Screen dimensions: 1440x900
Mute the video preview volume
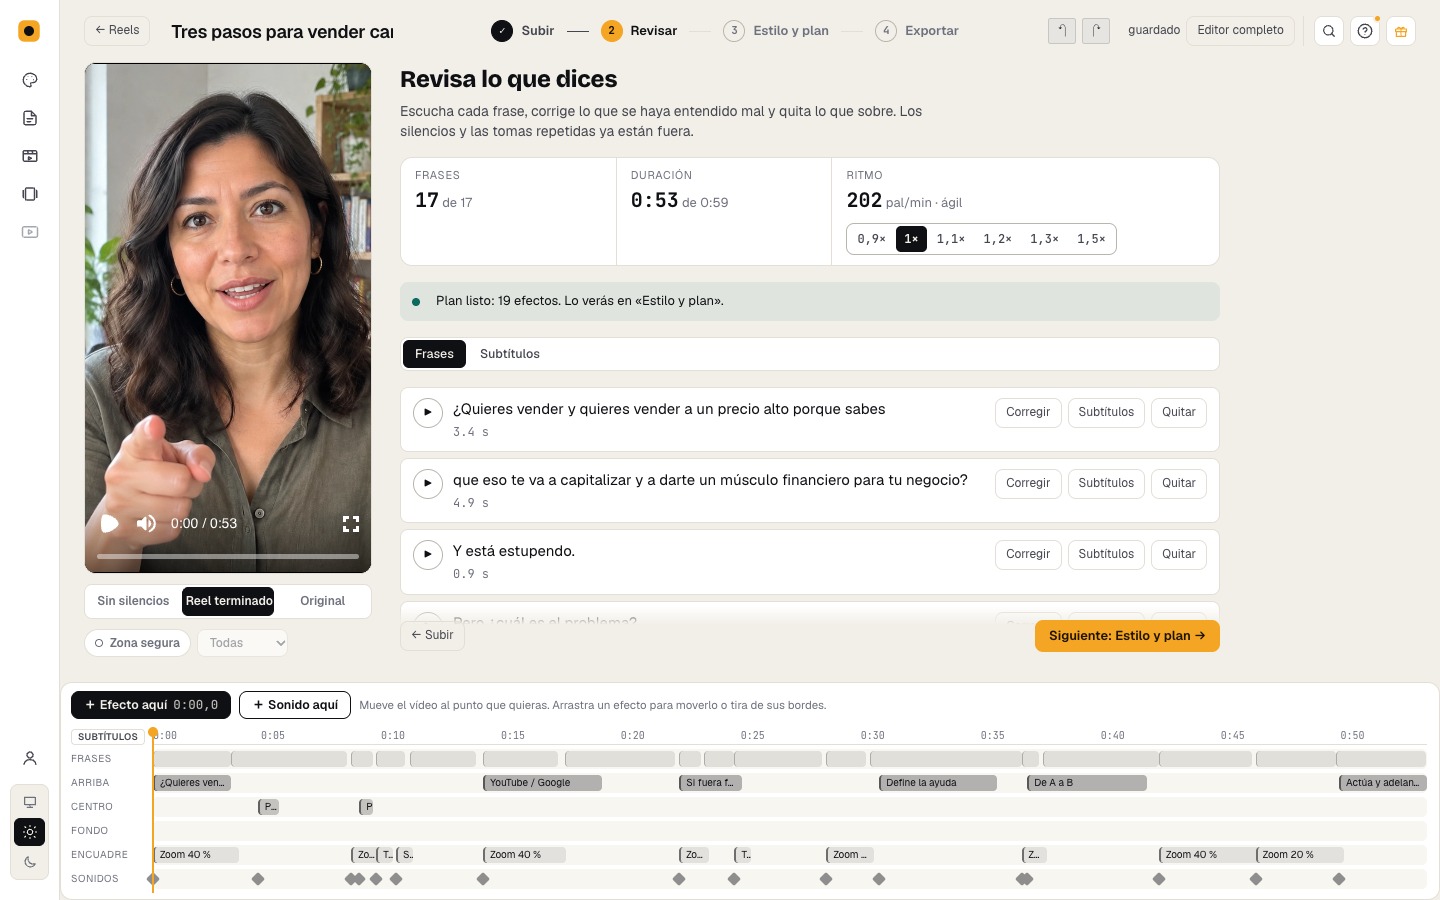[146, 523]
